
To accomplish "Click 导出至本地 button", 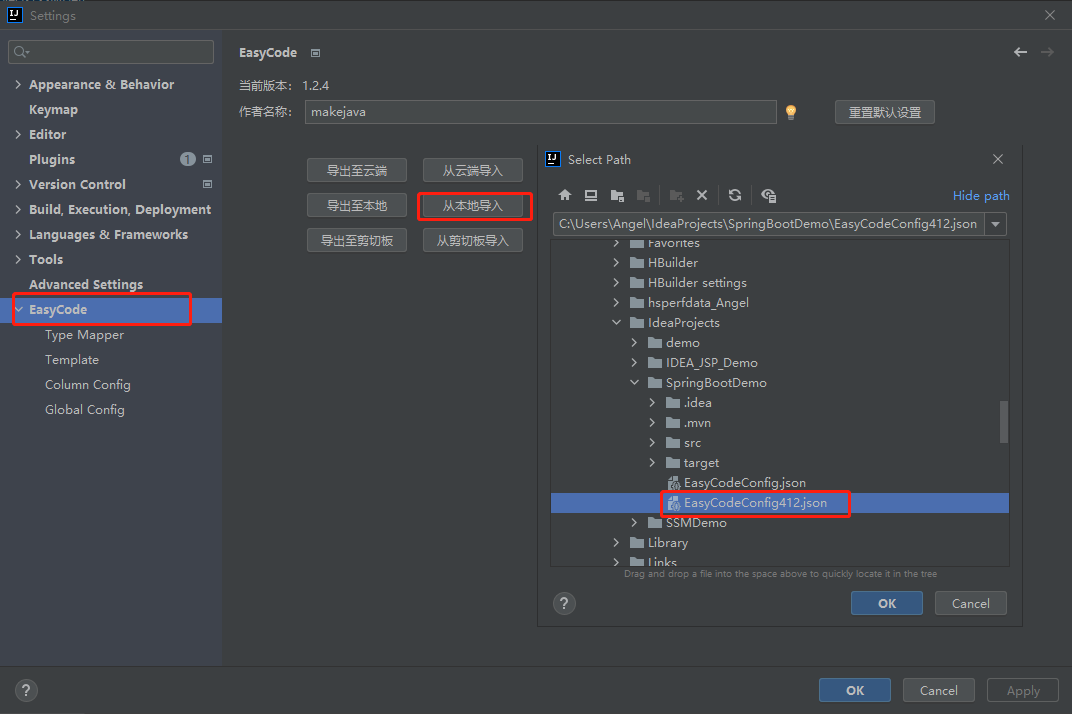I will (x=357, y=205).
